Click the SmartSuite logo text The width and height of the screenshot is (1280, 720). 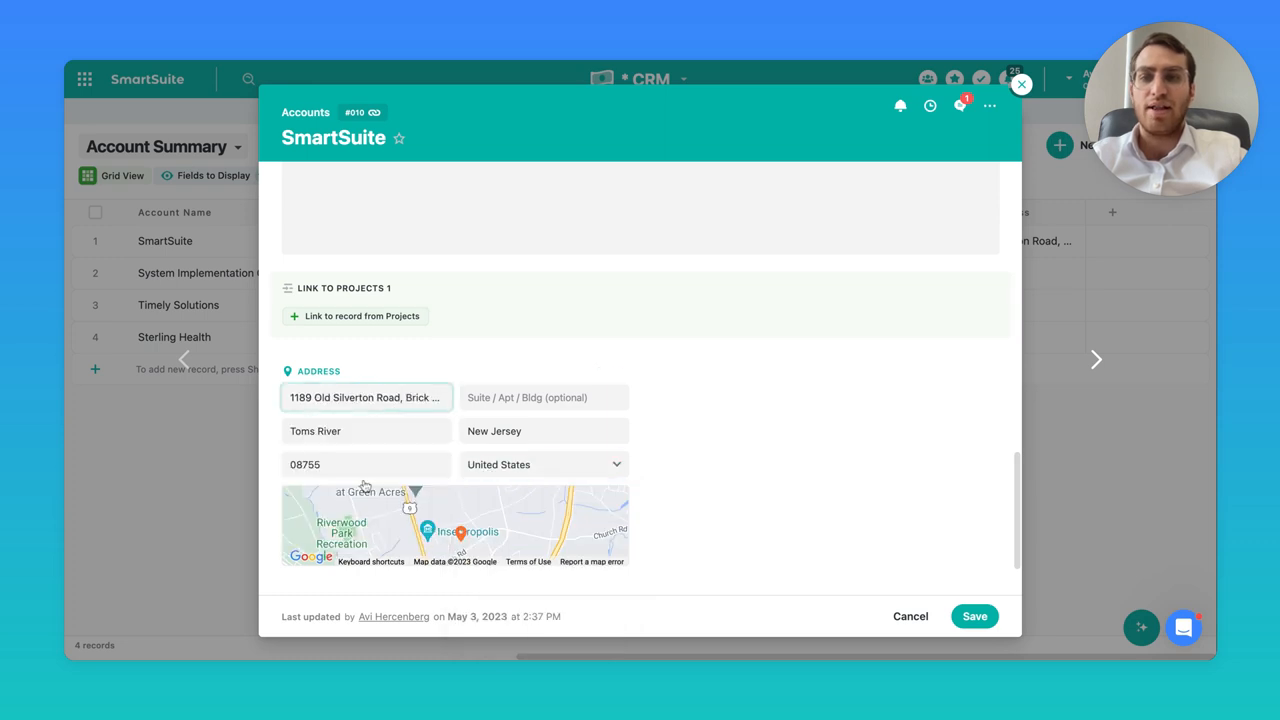[147, 79]
